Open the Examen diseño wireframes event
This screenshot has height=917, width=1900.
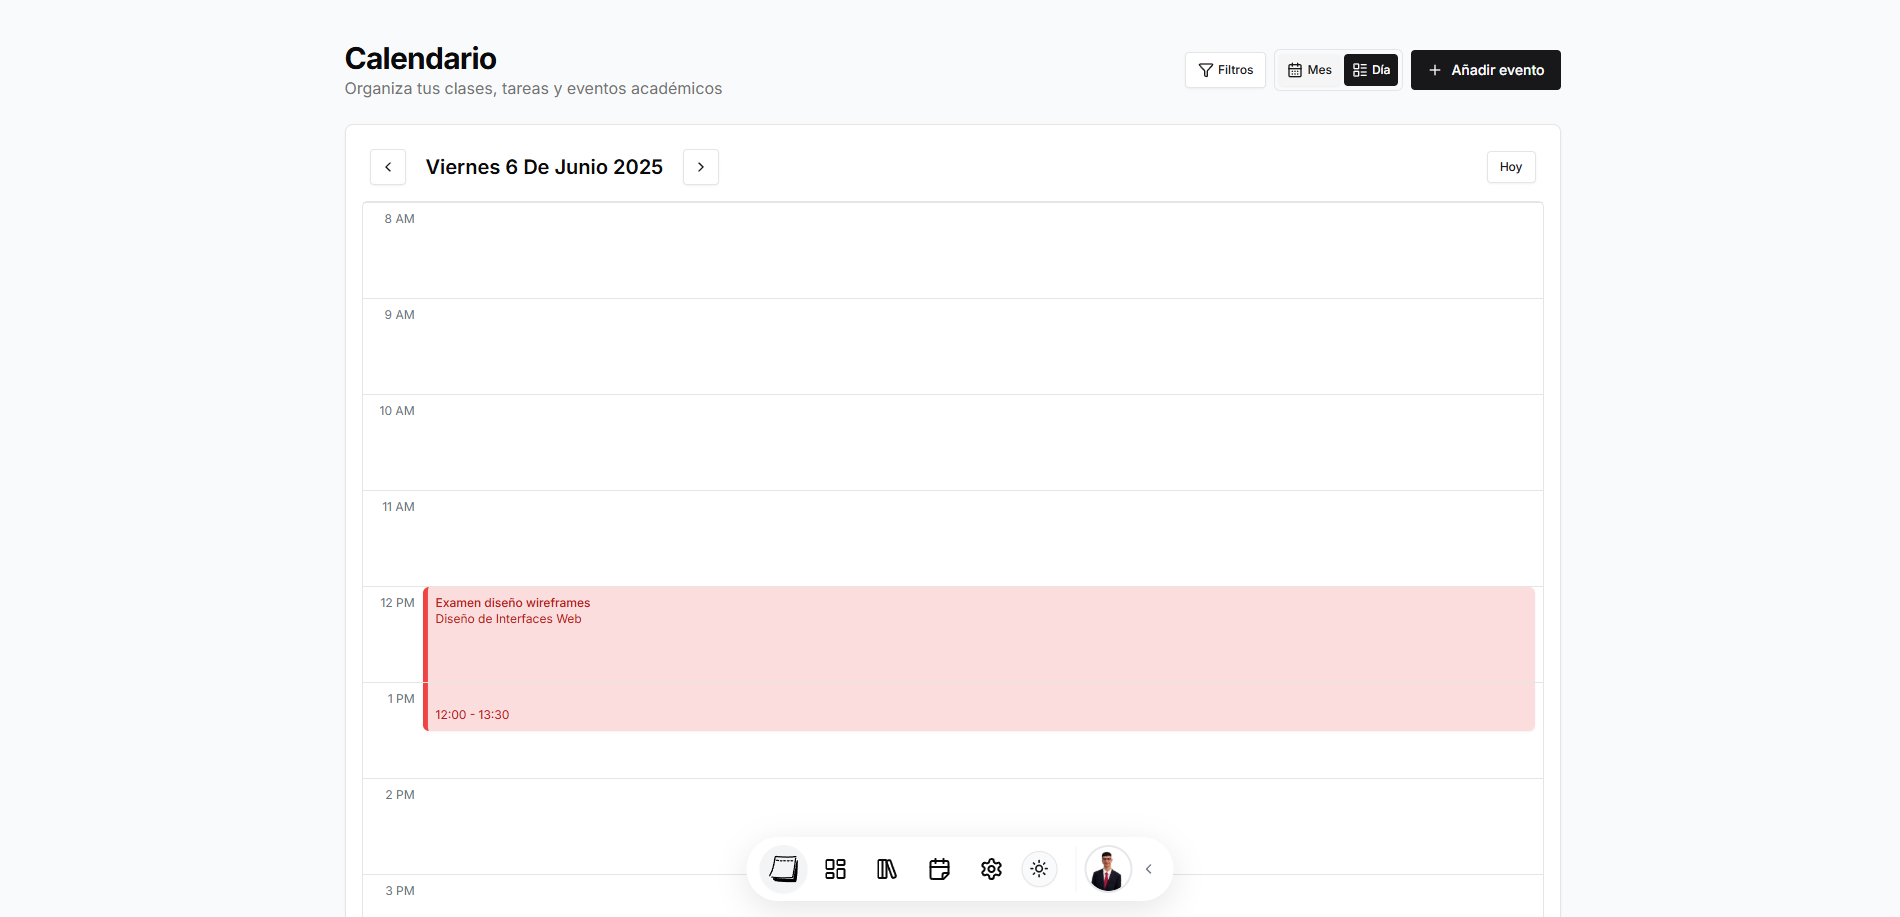pos(979,659)
